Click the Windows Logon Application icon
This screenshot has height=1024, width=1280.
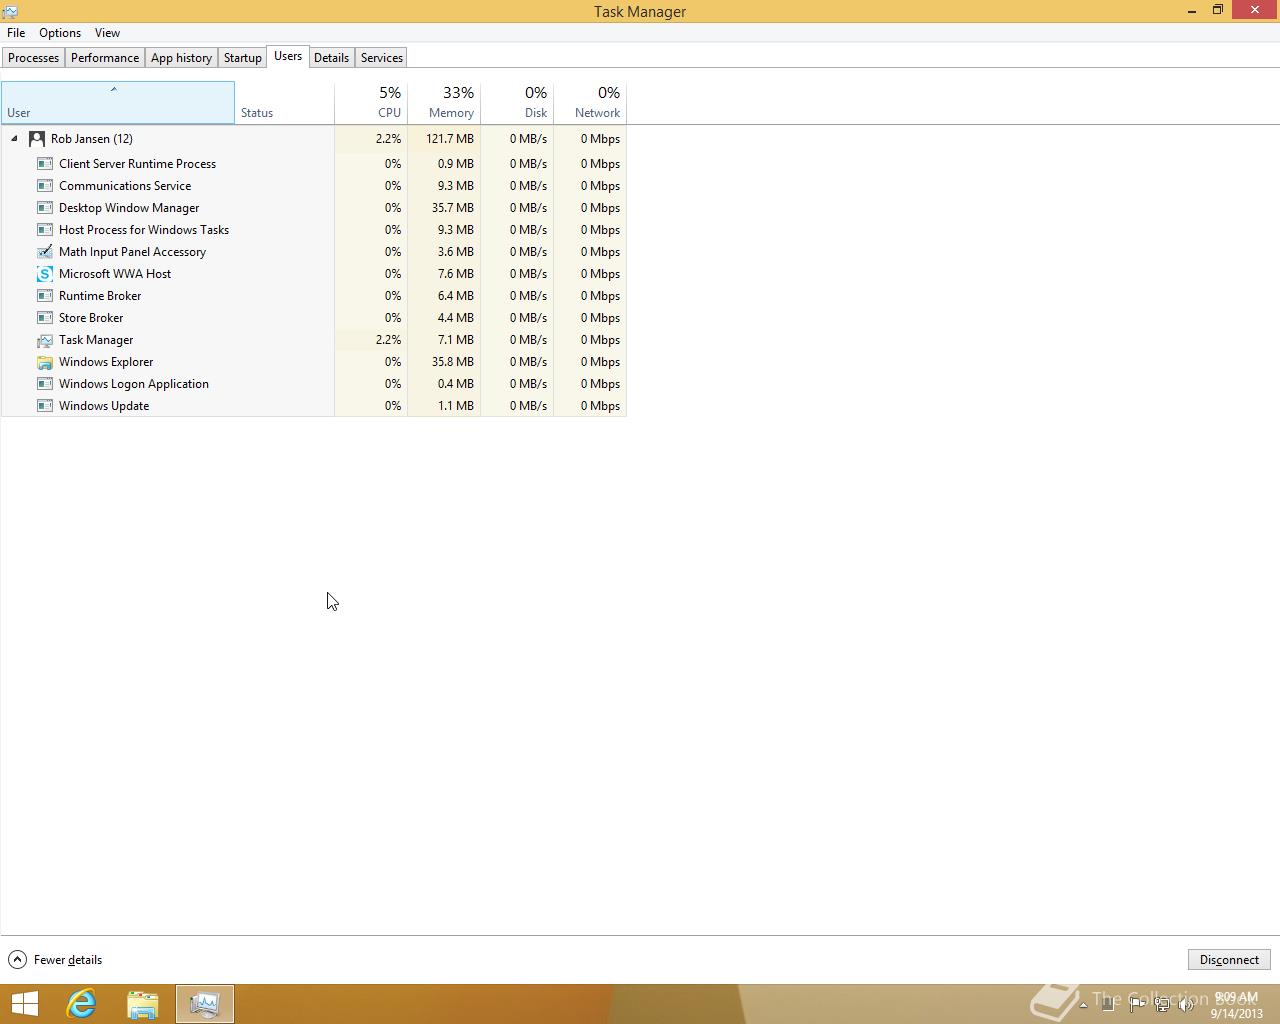click(45, 384)
